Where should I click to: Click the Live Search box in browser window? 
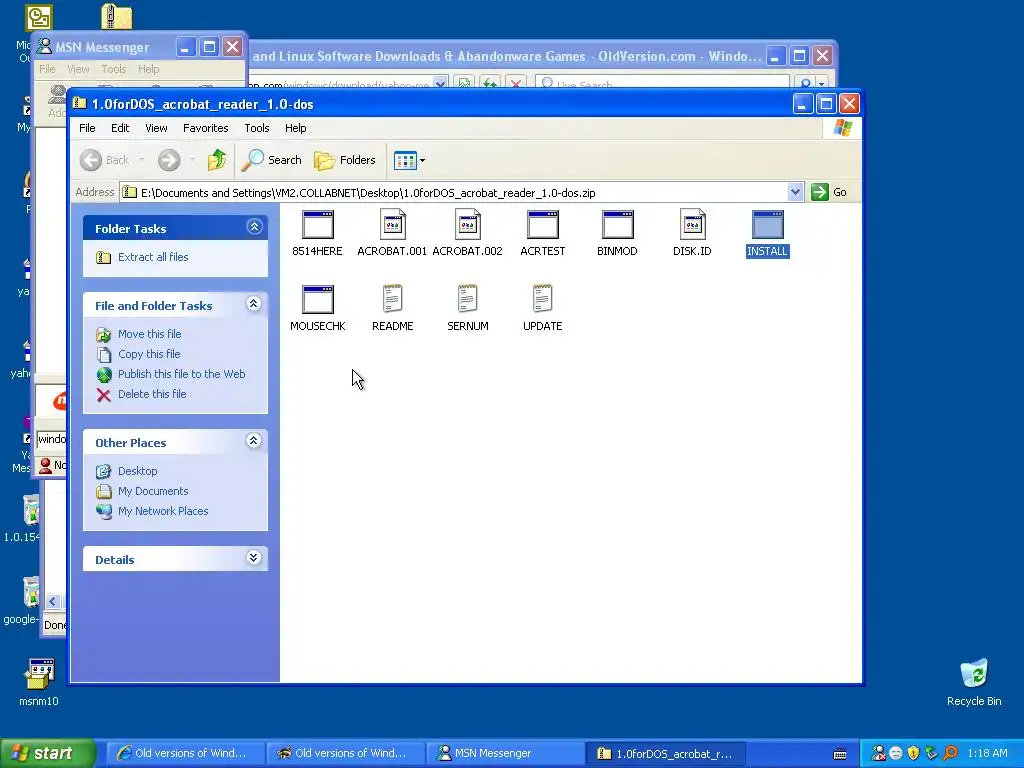point(662,84)
